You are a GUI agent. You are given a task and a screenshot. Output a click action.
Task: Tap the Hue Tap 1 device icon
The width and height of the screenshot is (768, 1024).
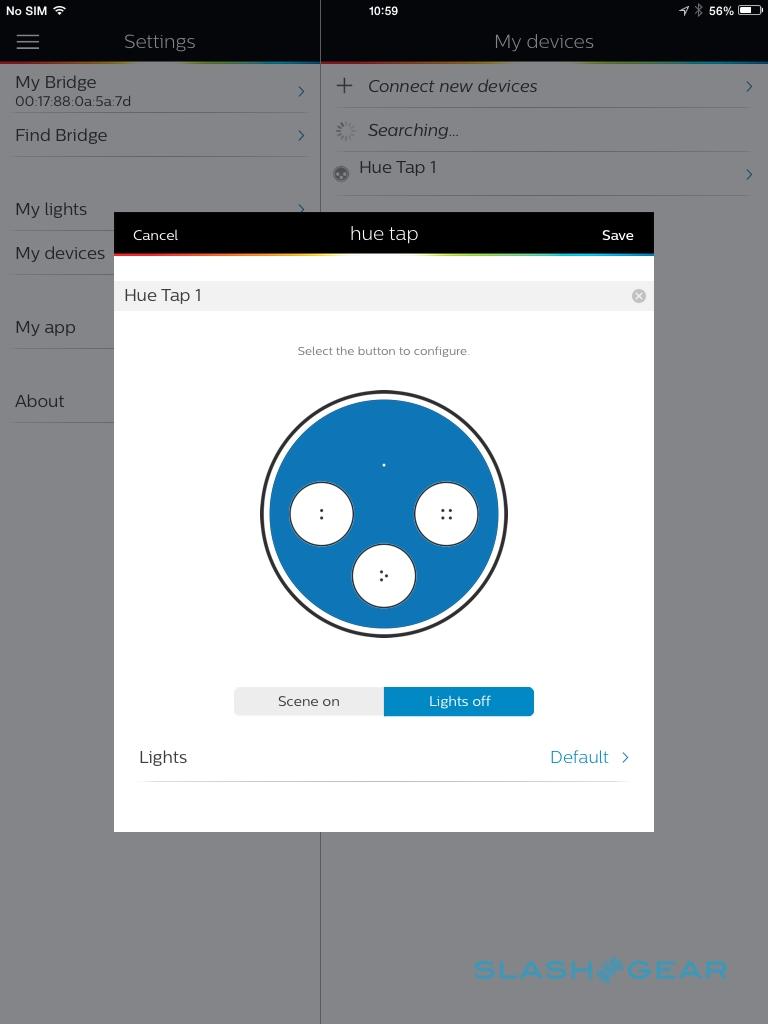[x=341, y=174]
